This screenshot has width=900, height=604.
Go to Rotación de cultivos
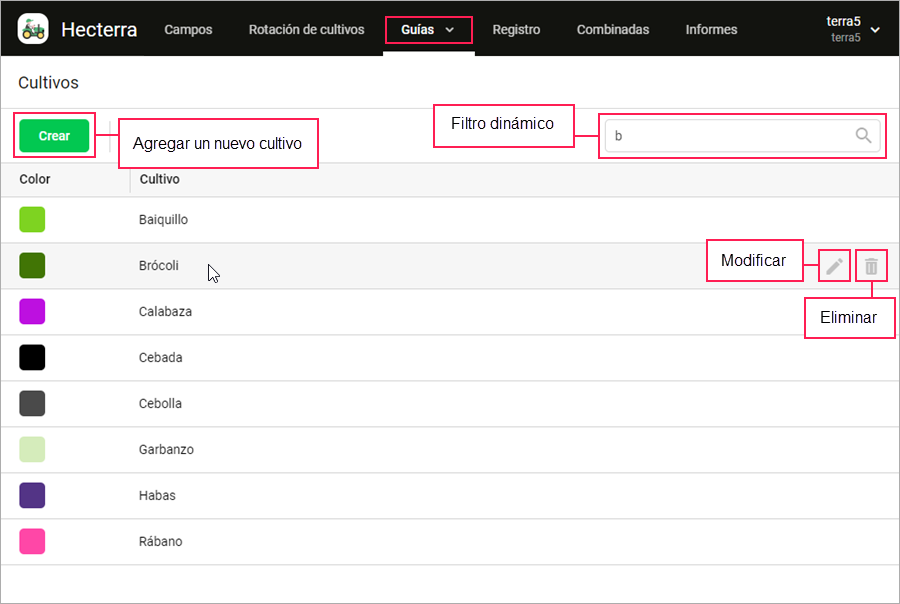(307, 30)
